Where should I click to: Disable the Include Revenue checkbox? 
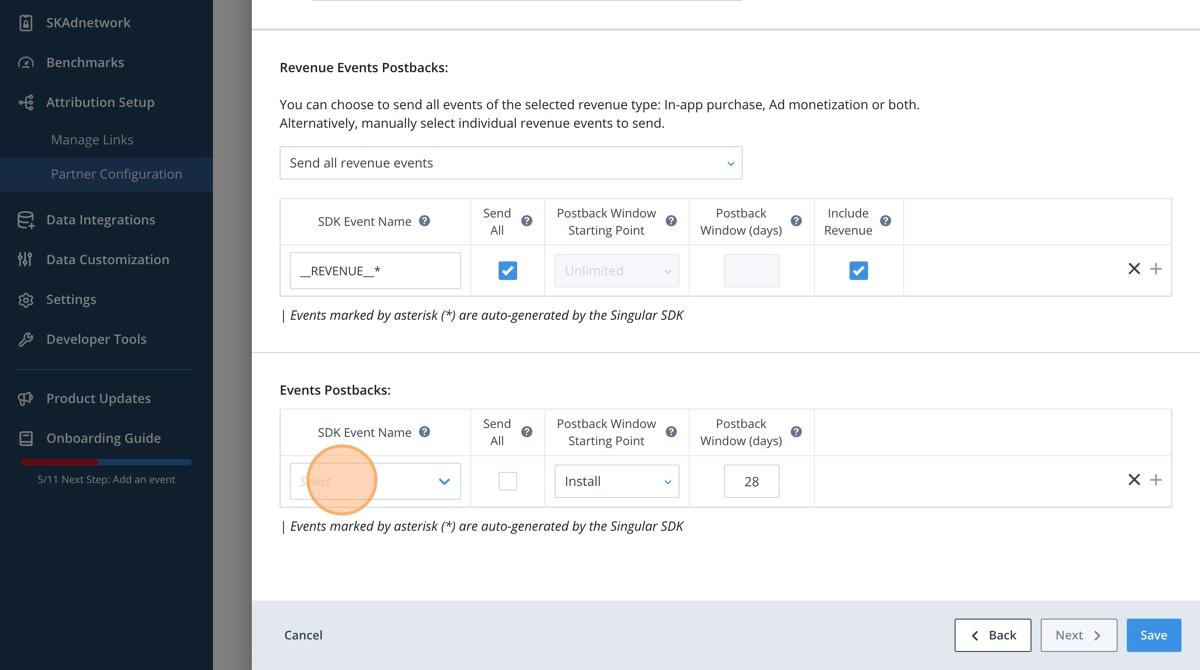[x=858, y=271]
